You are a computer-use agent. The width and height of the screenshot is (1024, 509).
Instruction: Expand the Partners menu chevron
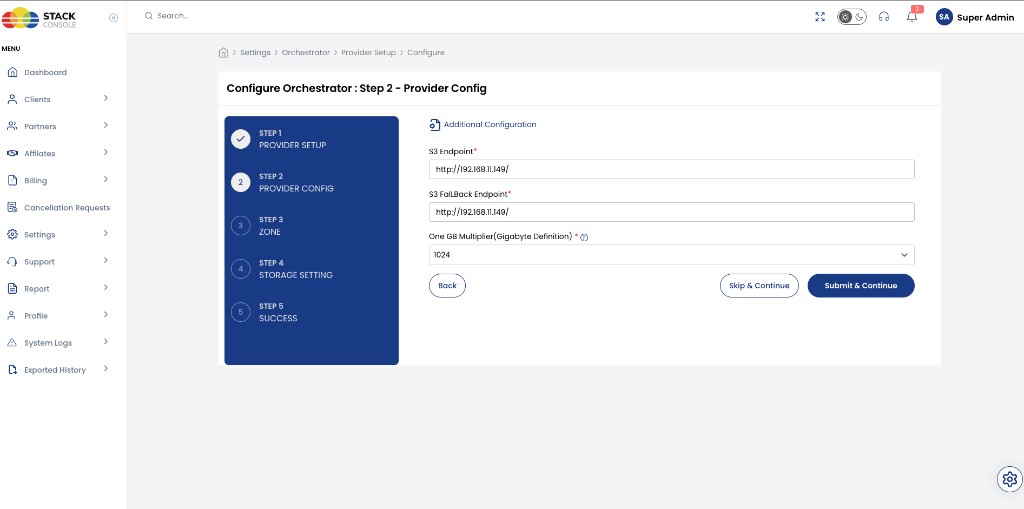[x=106, y=125]
